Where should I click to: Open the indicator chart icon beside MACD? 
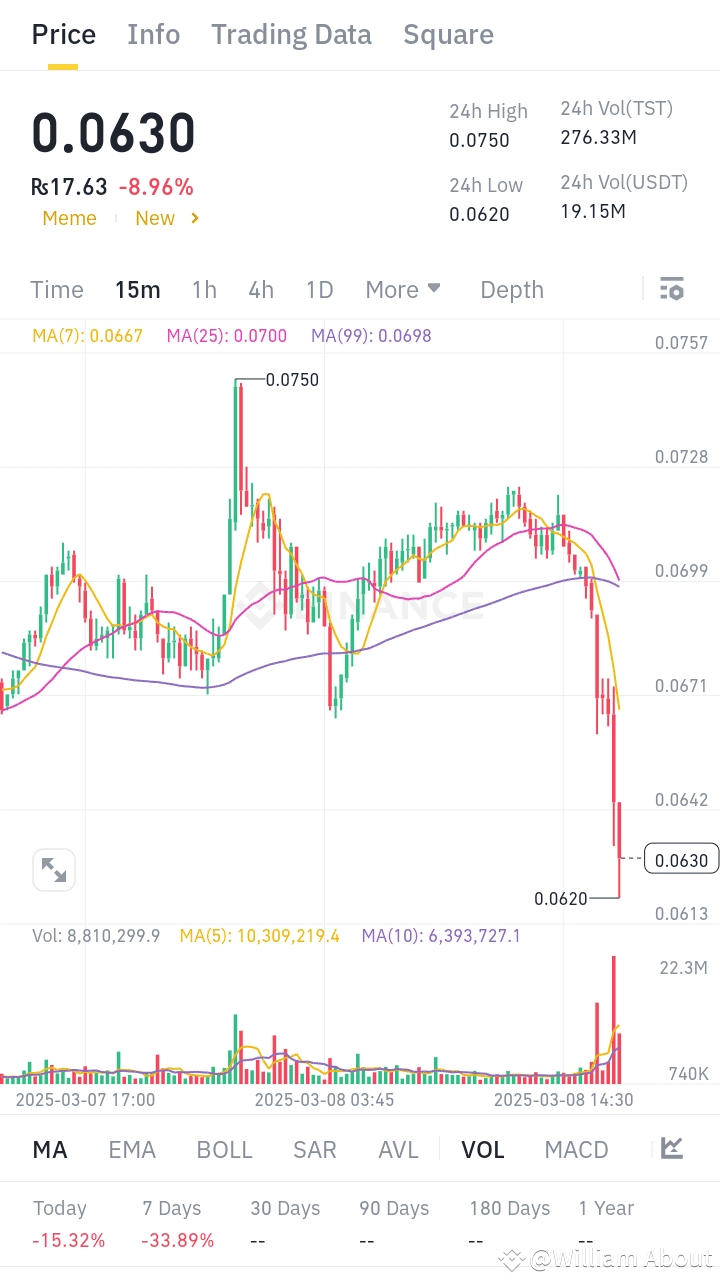tap(672, 1149)
